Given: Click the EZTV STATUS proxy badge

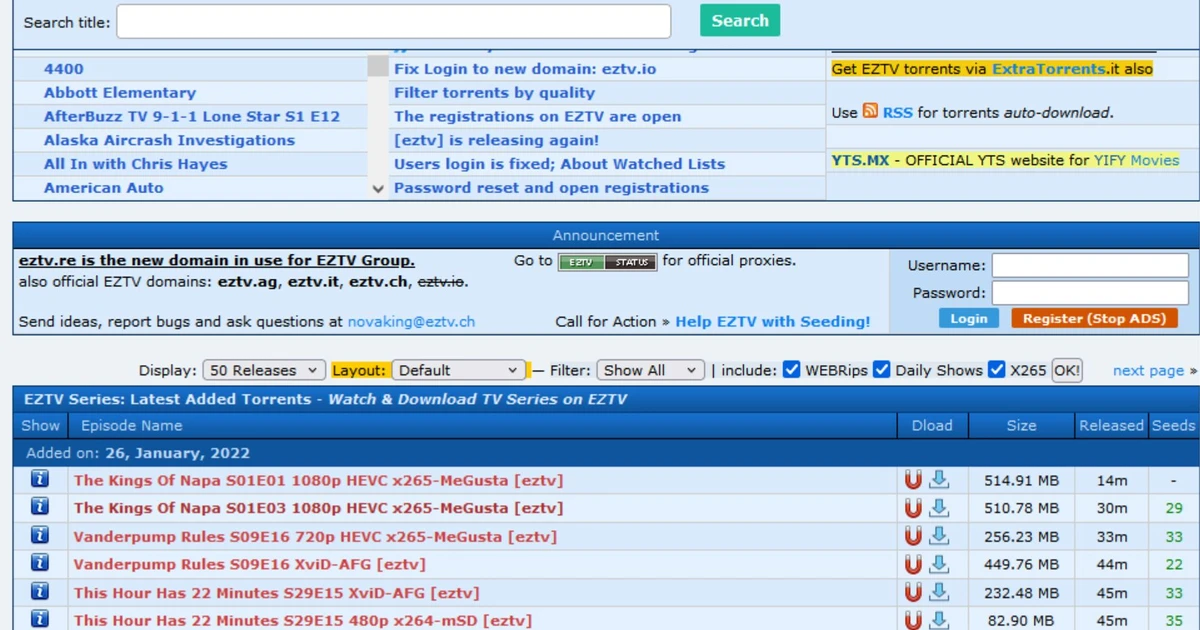Looking at the screenshot, I should (x=610, y=261).
